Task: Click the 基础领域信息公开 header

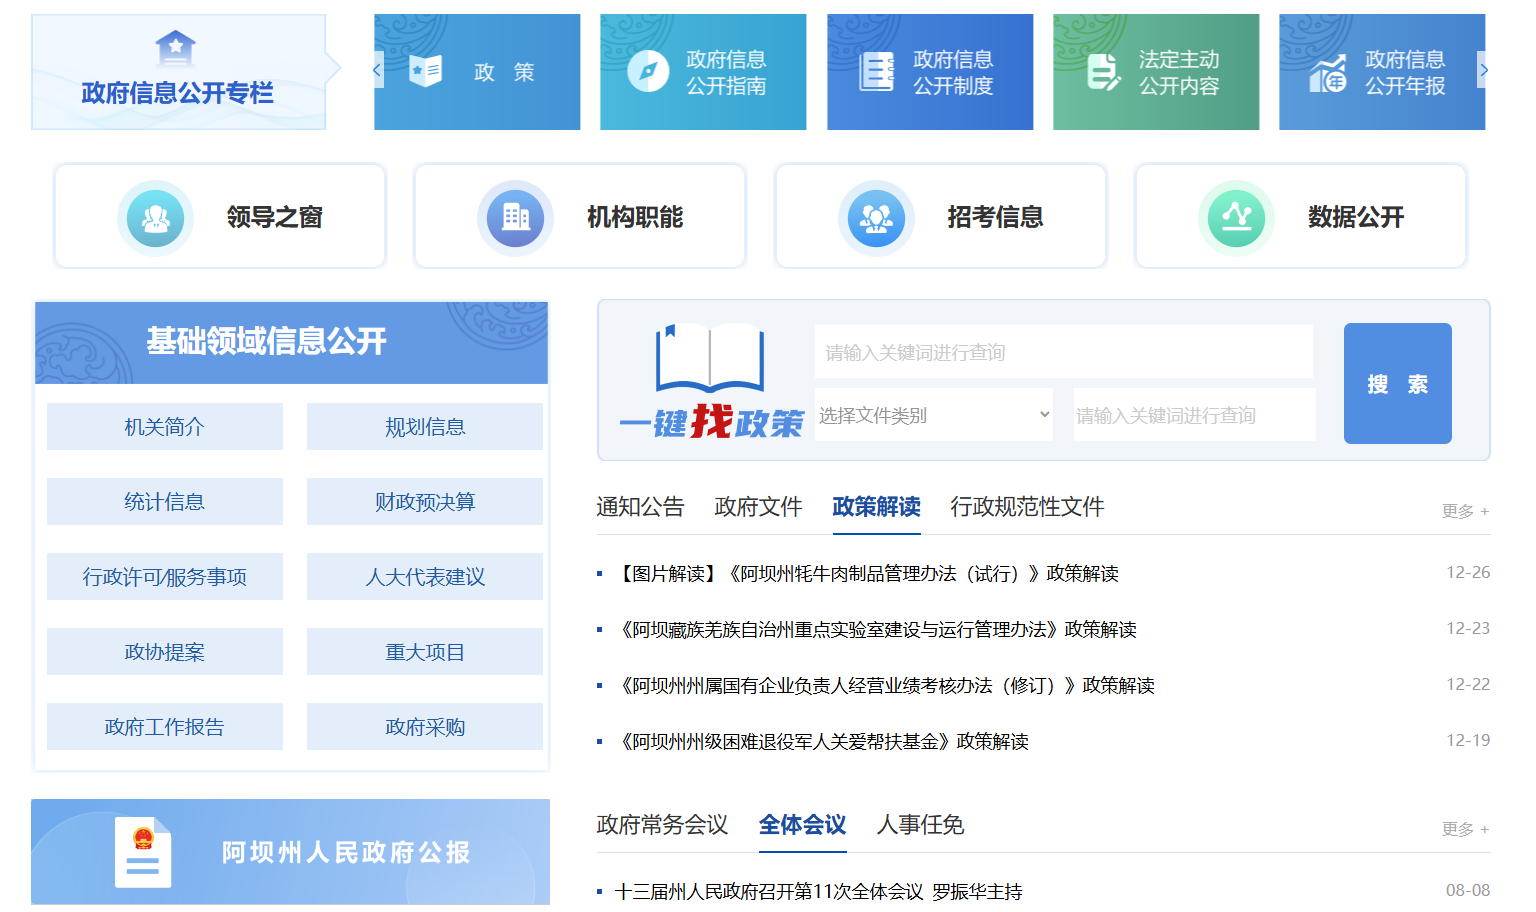Action: coord(291,342)
